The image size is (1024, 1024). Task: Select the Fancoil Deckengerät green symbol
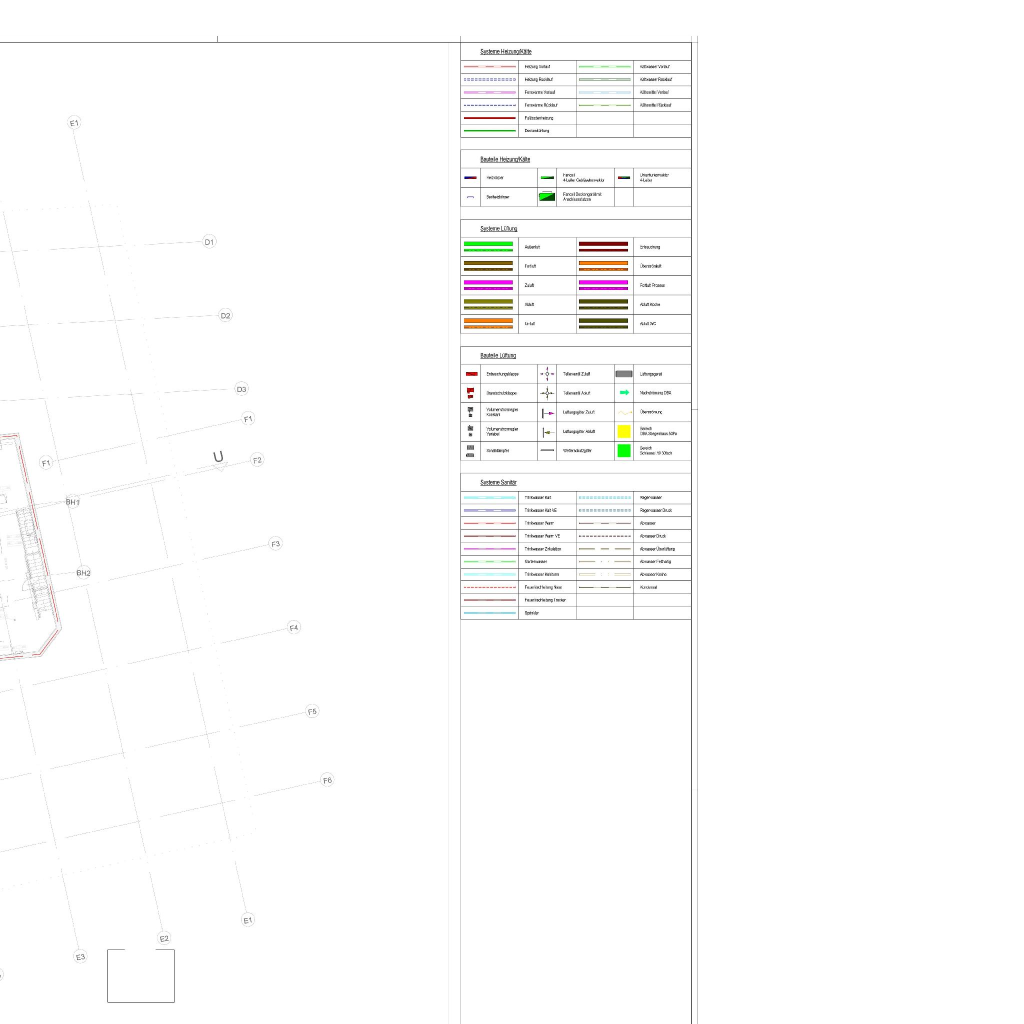[547, 197]
